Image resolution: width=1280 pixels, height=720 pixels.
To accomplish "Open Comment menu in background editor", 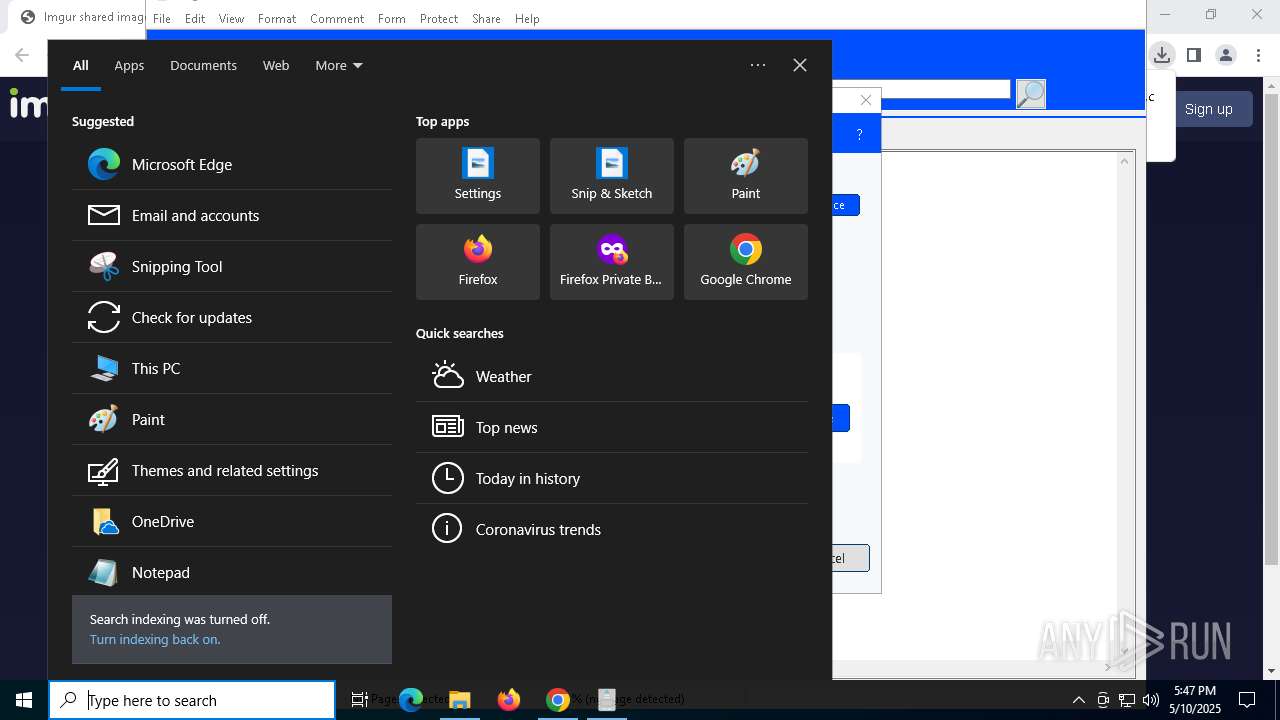I will pyautogui.click(x=337, y=18).
